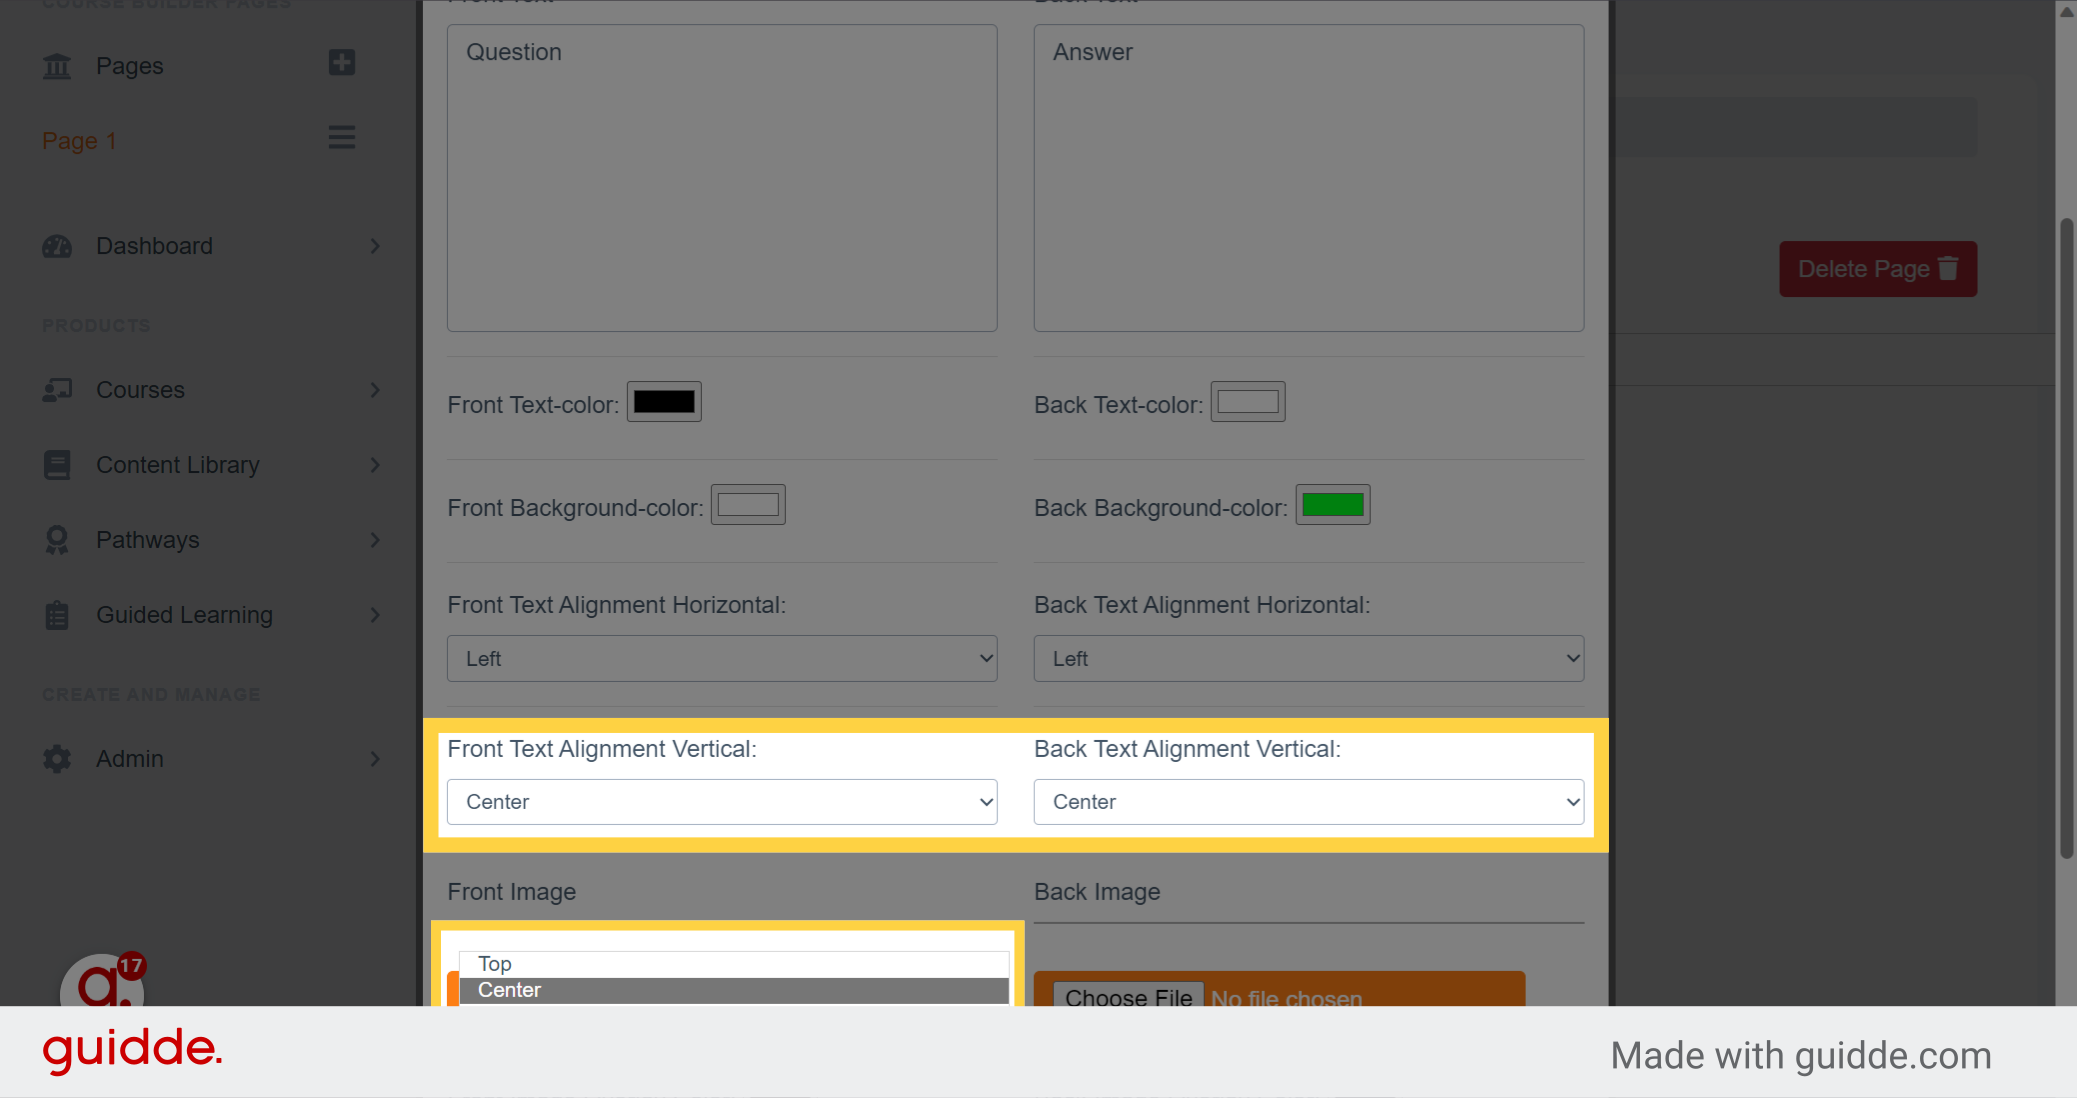Click the Dashboard gauge icon

[57, 246]
